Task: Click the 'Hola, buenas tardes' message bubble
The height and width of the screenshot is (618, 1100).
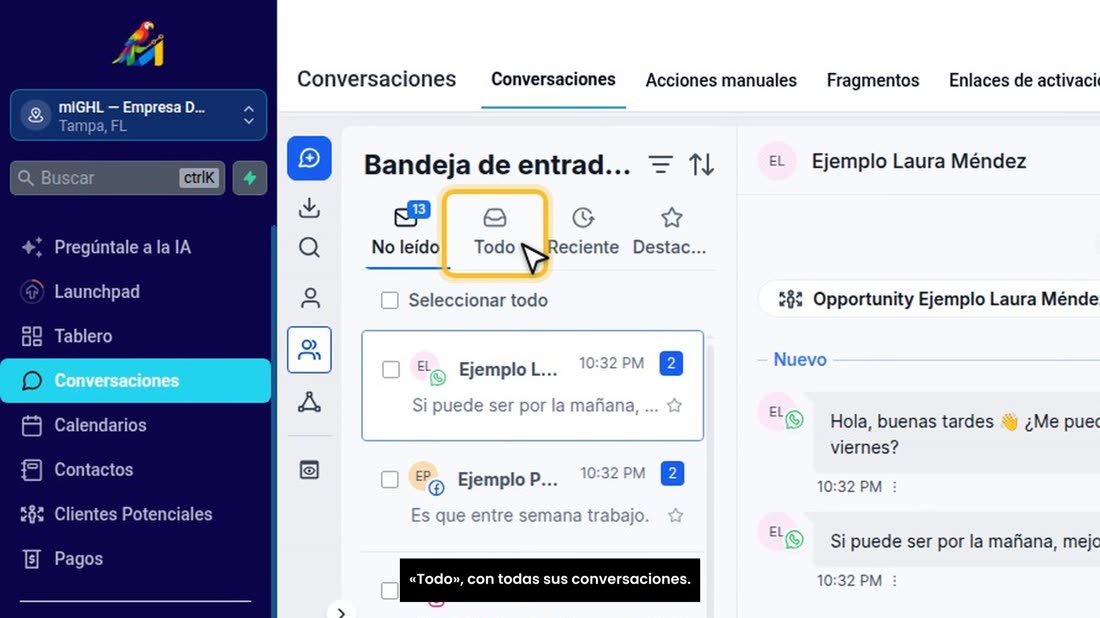Action: tap(957, 434)
